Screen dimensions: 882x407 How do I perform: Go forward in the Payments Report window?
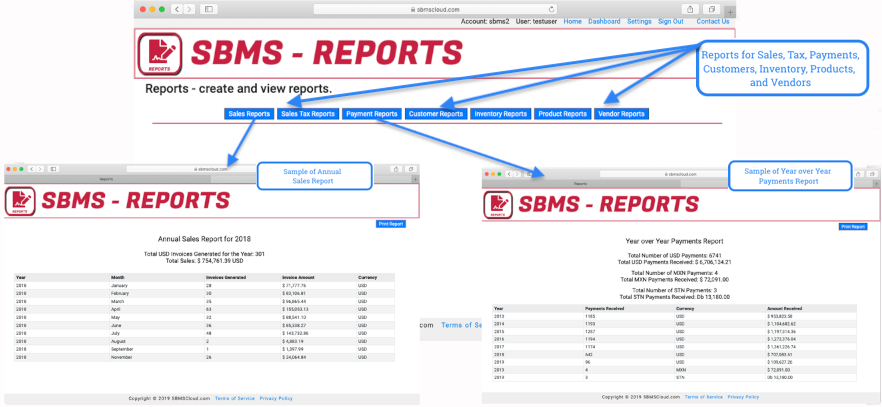pos(517,174)
